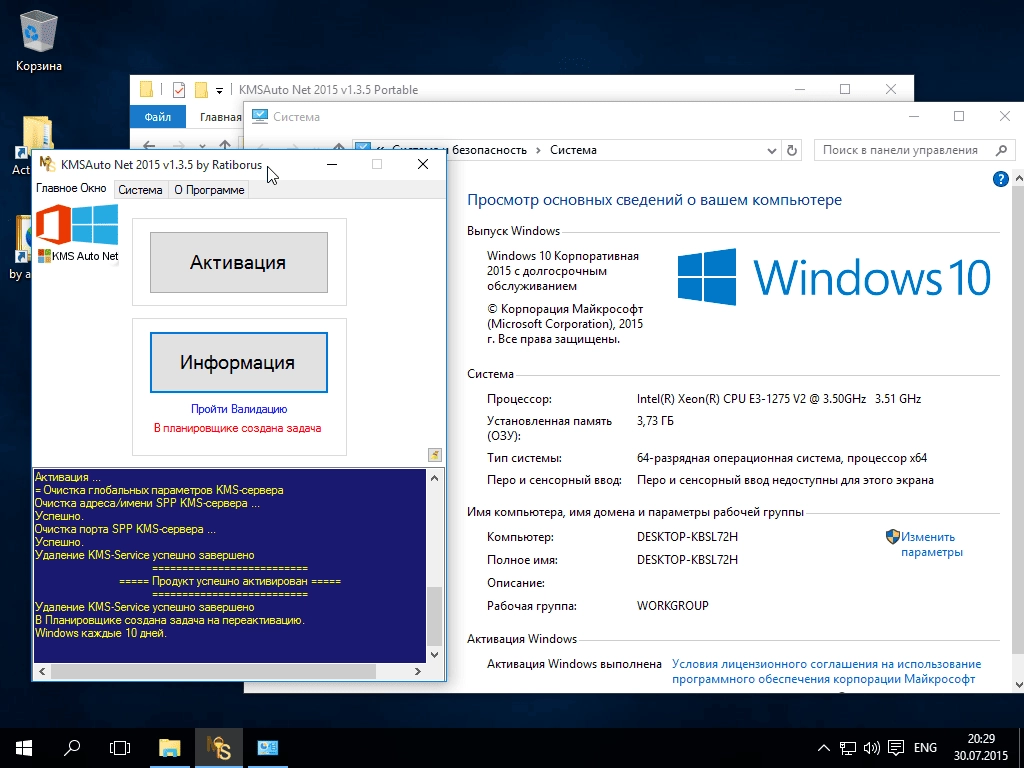Minimize the KMSAuto Net window
Viewport: 1024px width, 768px height.
point(332,165)
